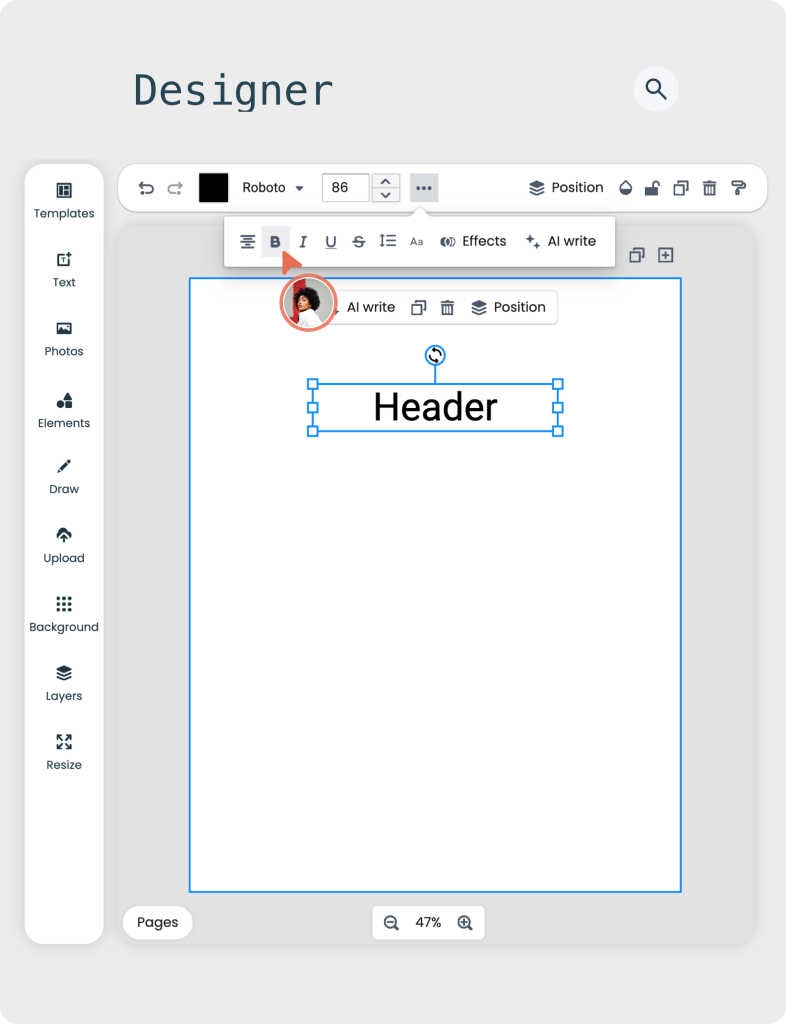Click the transparency droplet icon
Viewport: 786px width, 1024px height.
pyautogui.click(x=625, y=188)
